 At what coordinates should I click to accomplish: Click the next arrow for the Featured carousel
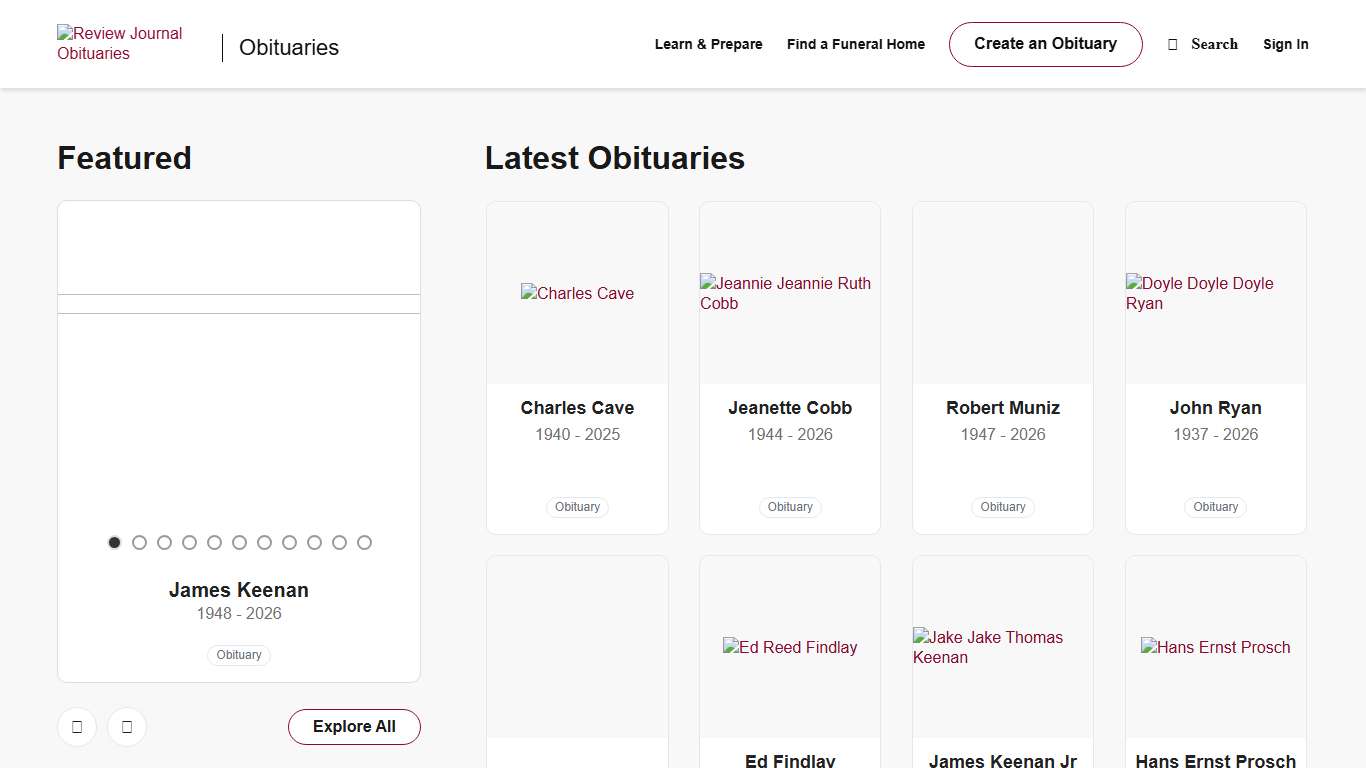(x=127, y=727)
